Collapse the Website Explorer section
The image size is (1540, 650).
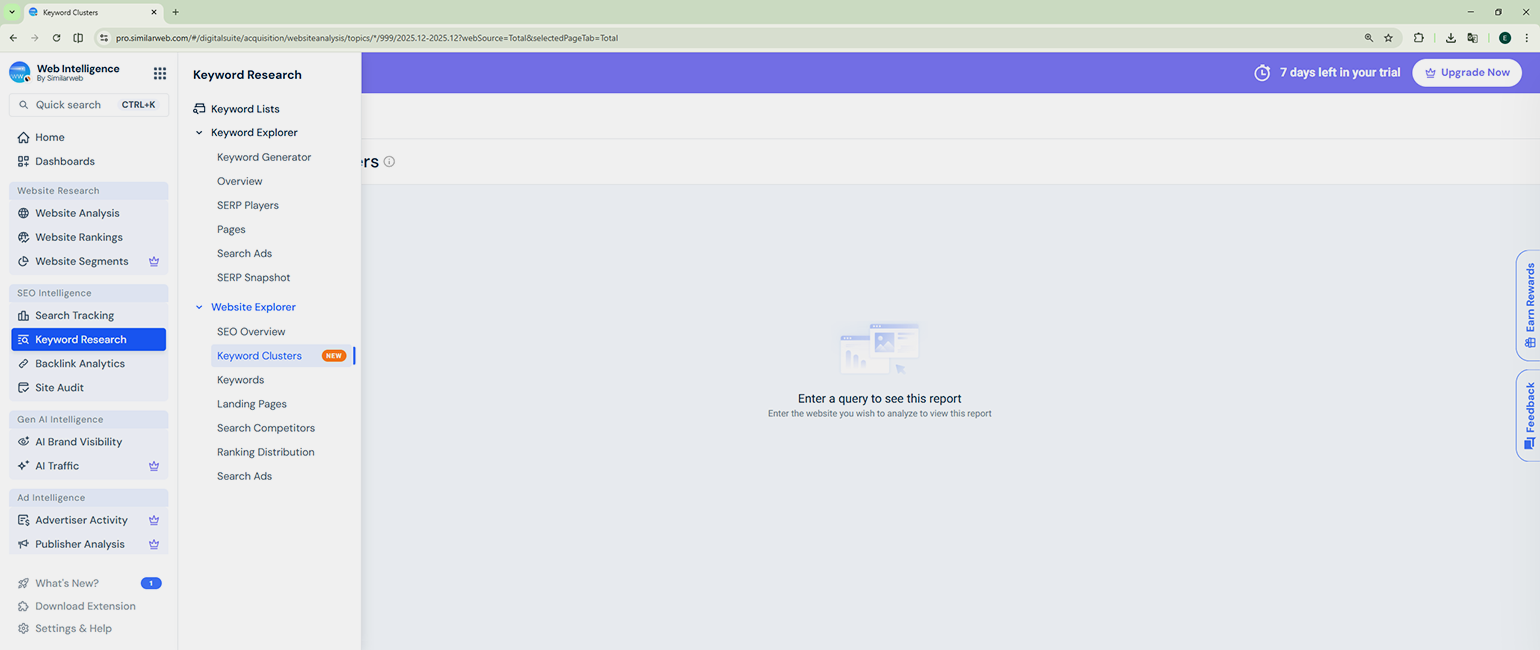[199, 308]
